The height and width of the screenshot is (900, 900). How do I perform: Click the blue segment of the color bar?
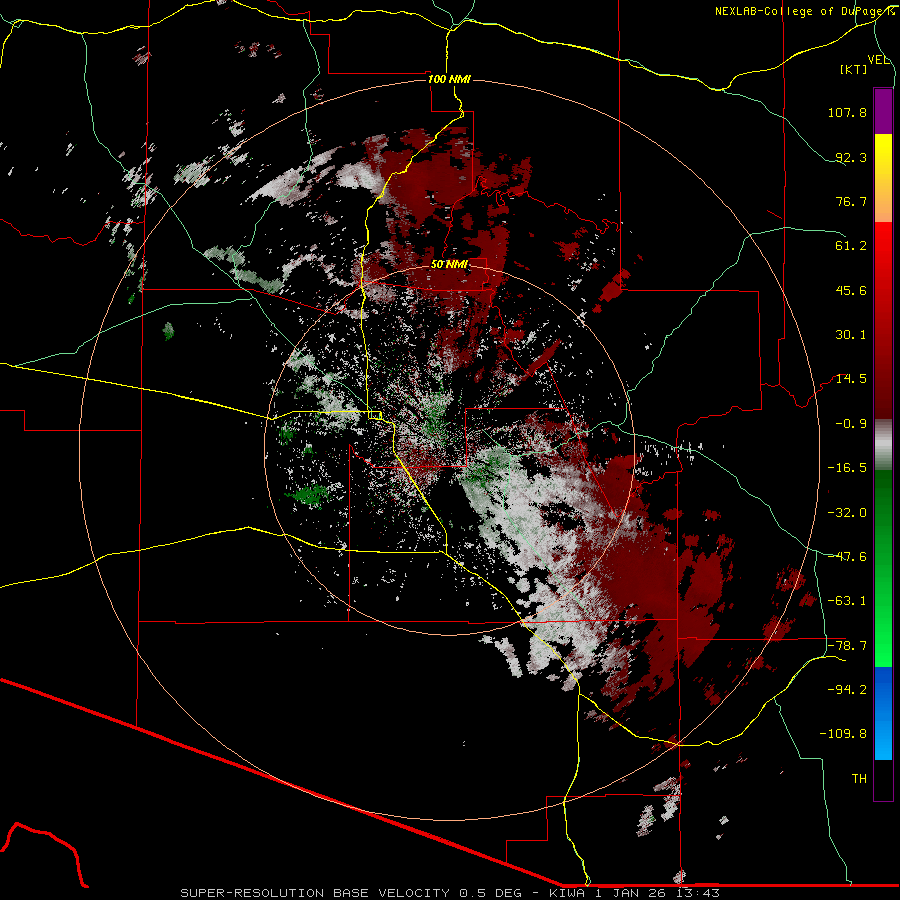883,713
